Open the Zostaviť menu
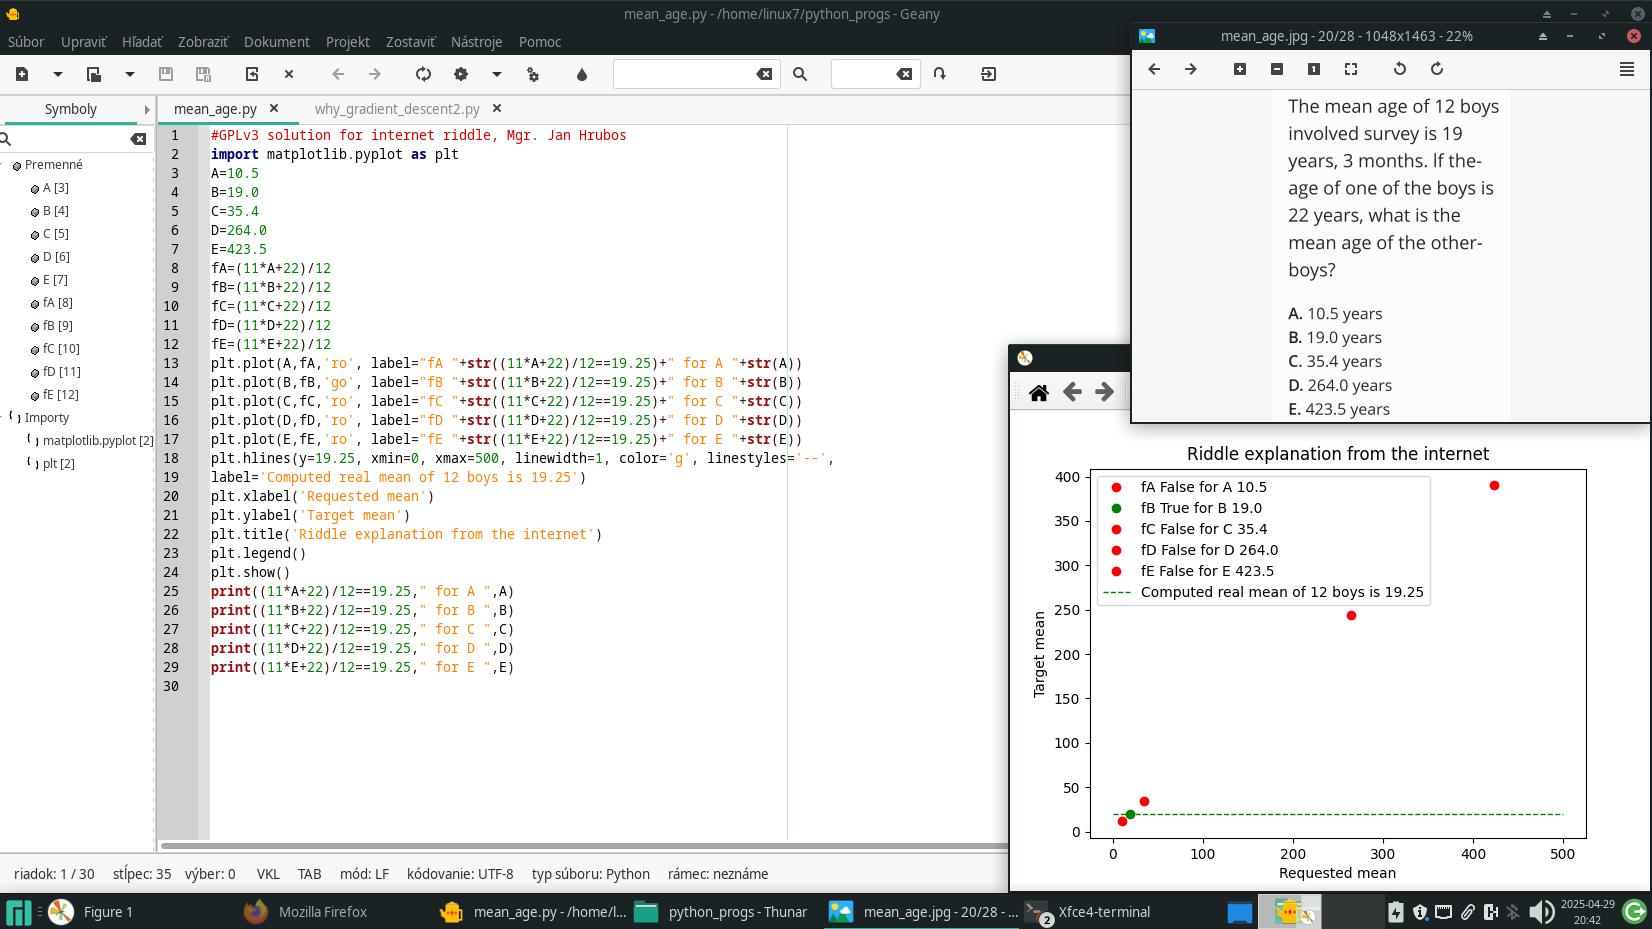Viewport: 1652px width, 929px height. coord(410,42)
